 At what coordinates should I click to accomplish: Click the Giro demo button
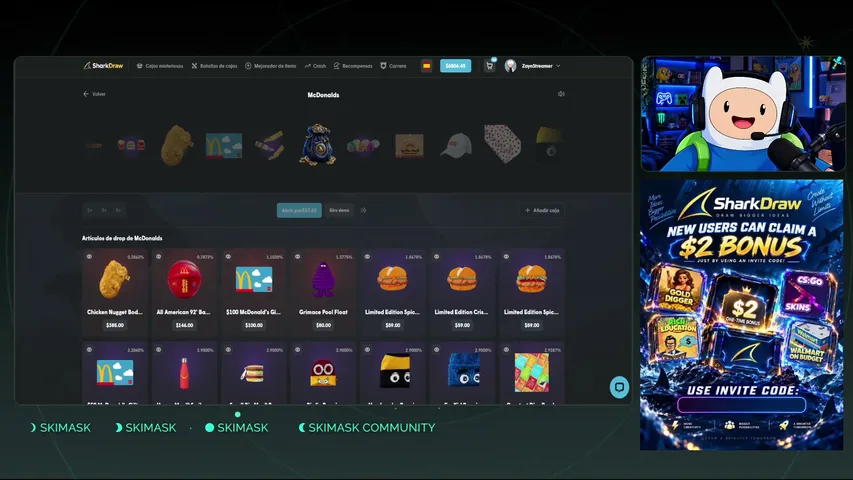point(339,210)
